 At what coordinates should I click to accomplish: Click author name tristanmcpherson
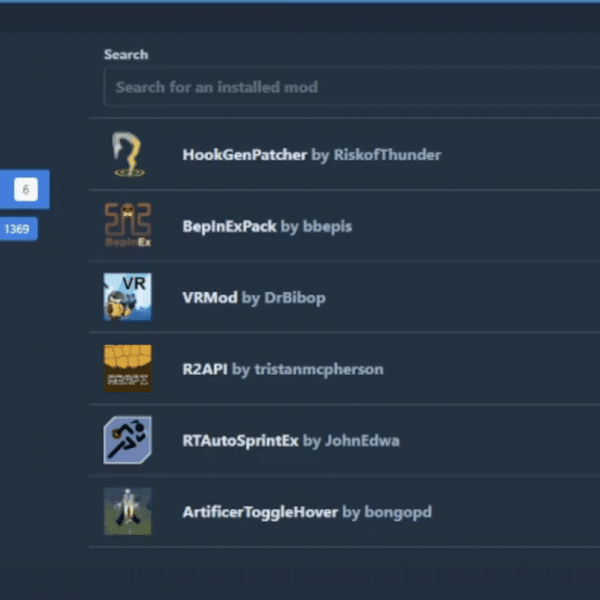pos(319,370)
